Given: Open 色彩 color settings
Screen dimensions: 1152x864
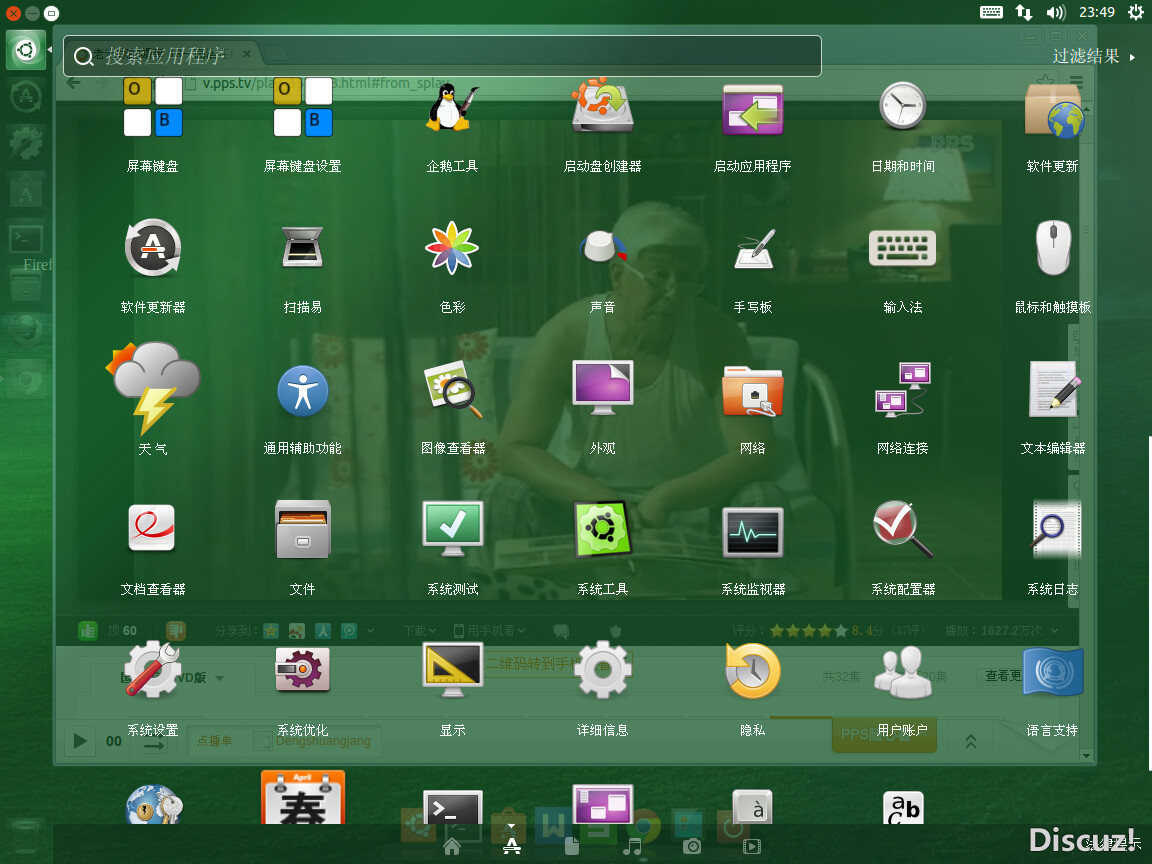Looking at the screenshot, I should point(453,248).
